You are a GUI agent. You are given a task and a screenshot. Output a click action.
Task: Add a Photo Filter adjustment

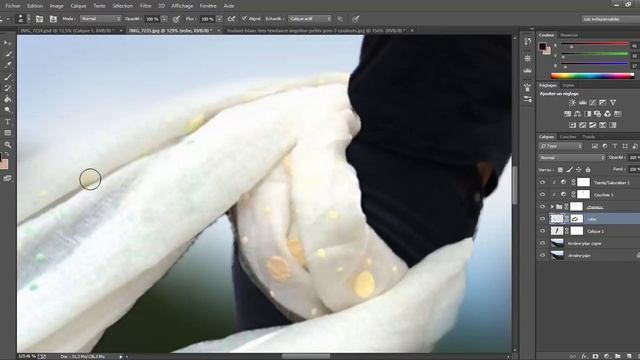point(598,114)
